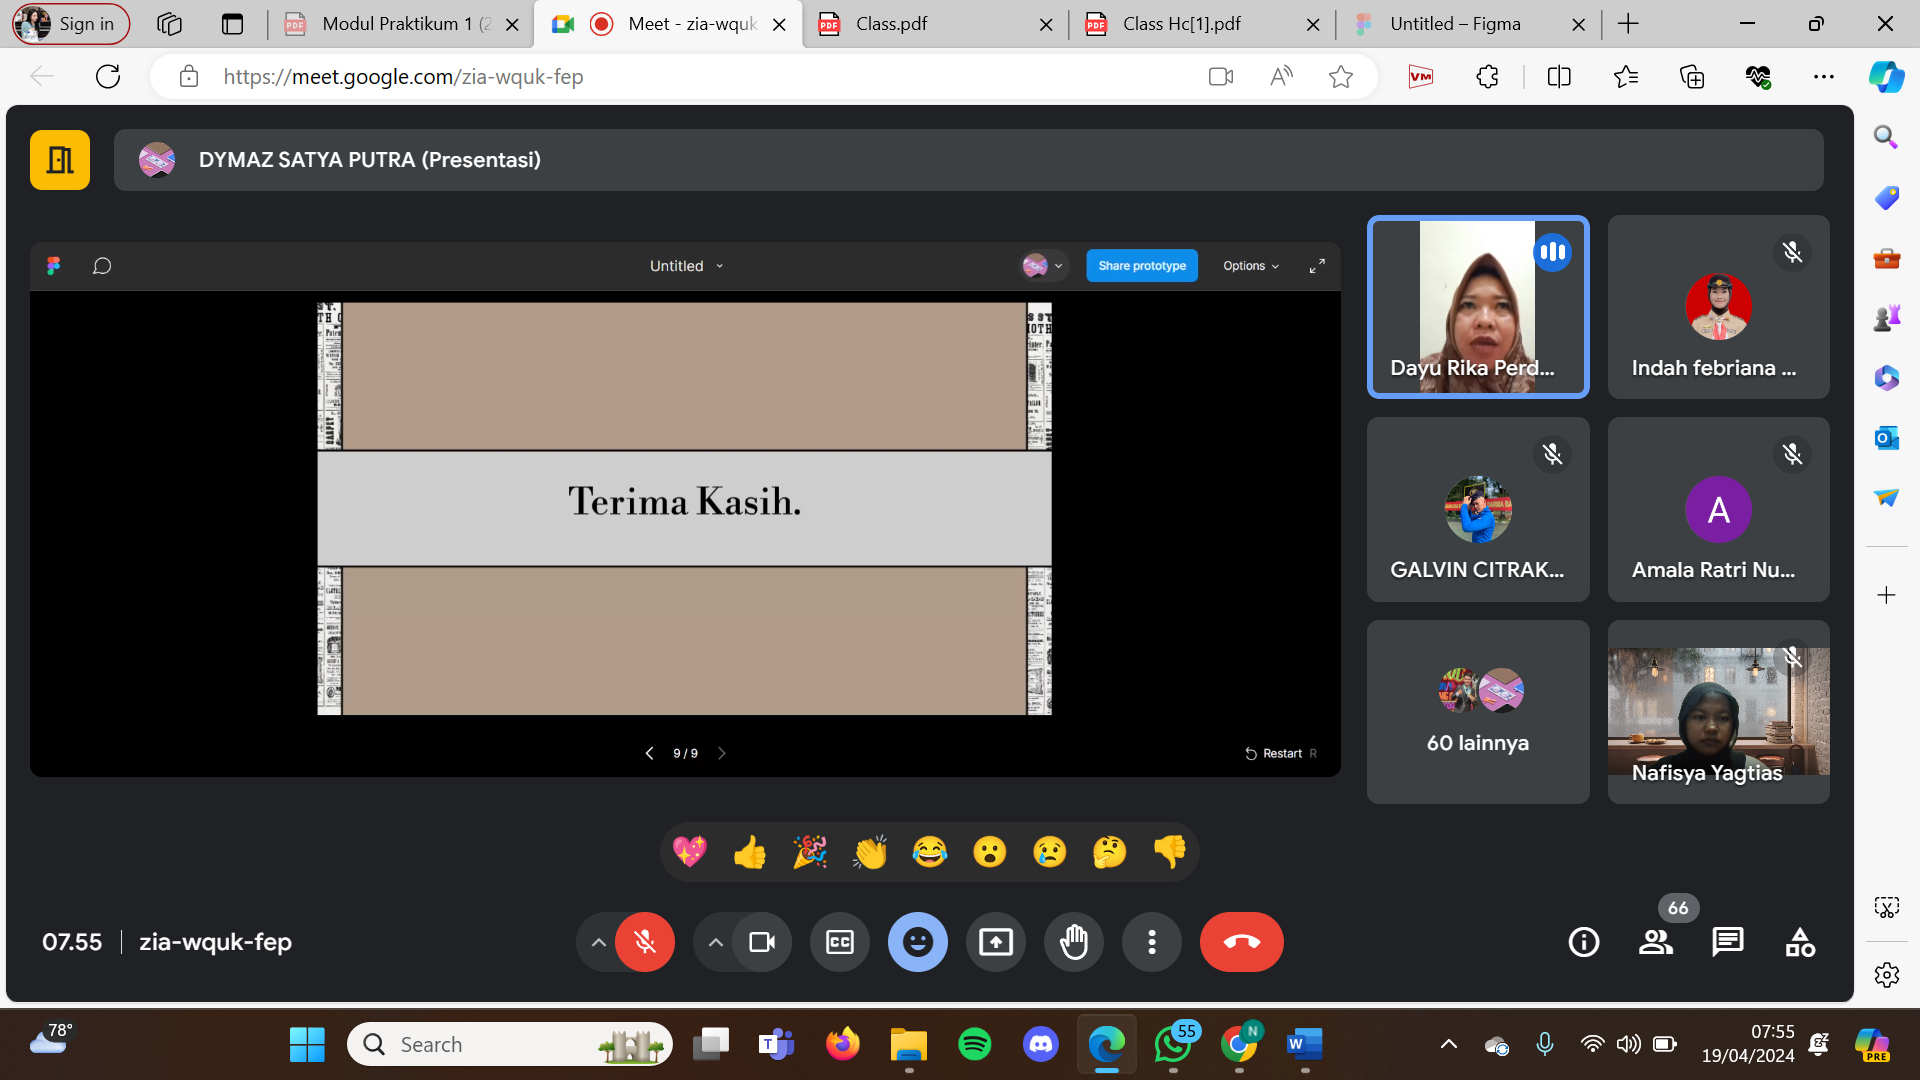Open the emoji reactions button

point(917,942)
